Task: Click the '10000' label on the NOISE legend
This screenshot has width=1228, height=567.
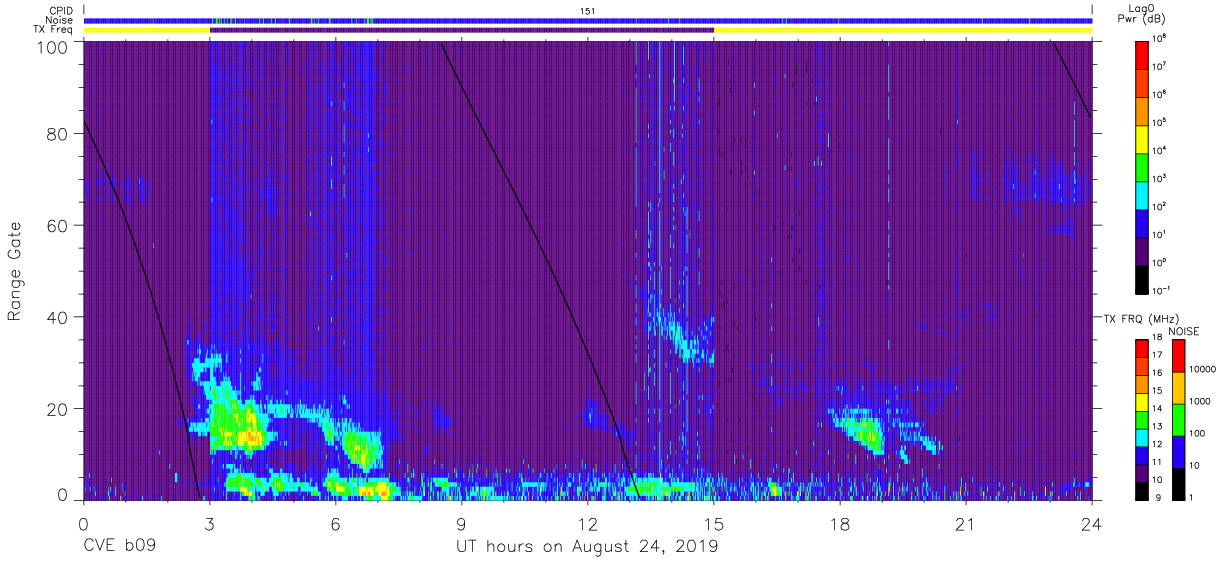Action: tap(1204, 370)
